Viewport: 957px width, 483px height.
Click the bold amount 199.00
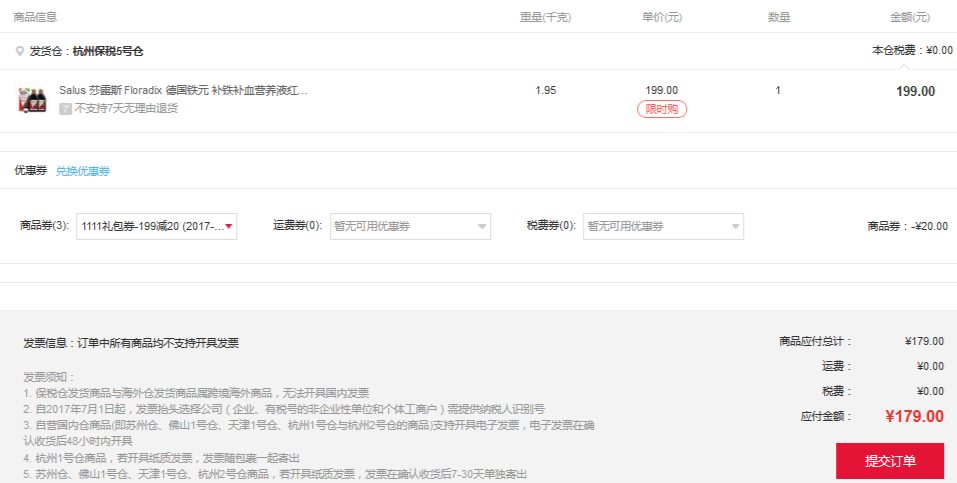coord(915,92)
